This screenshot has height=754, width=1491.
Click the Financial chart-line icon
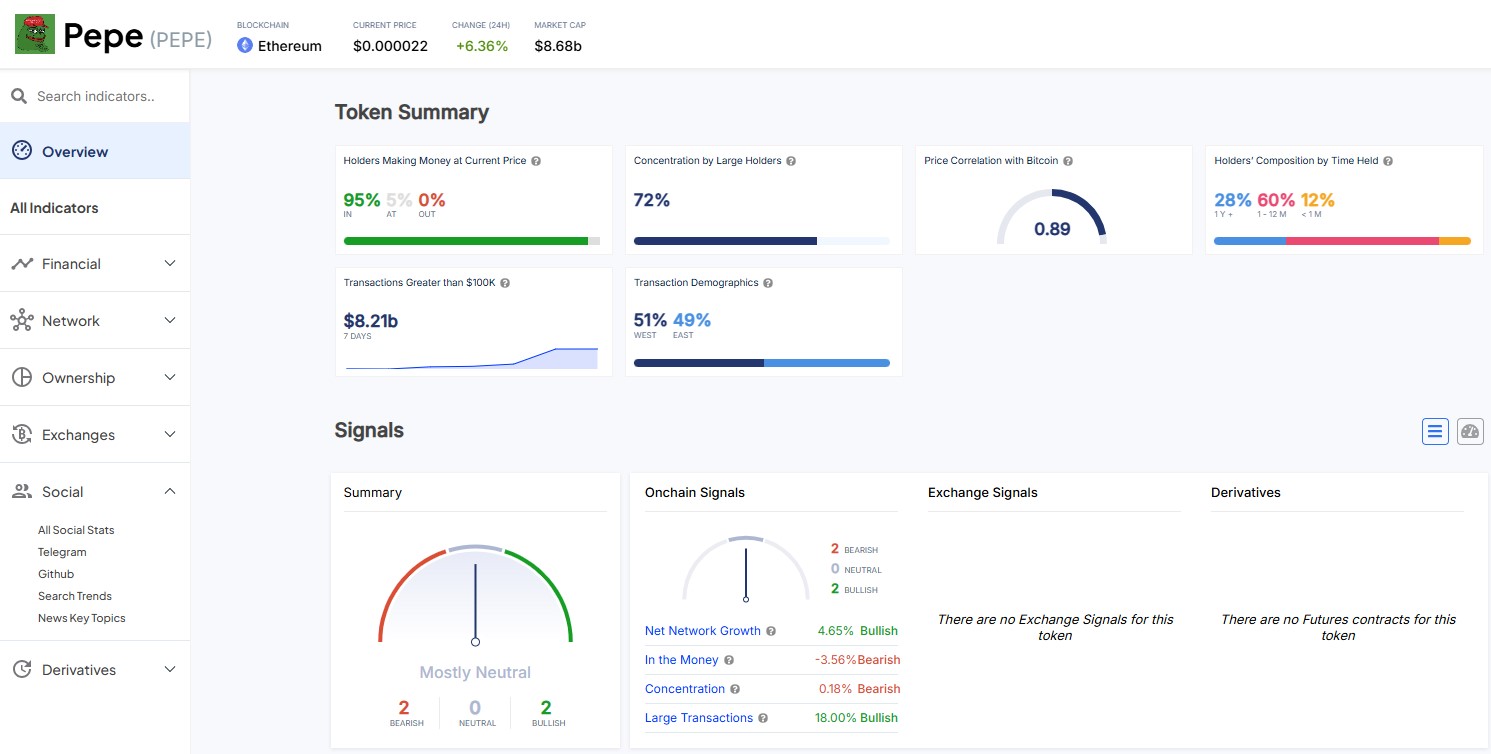point(22,264)
